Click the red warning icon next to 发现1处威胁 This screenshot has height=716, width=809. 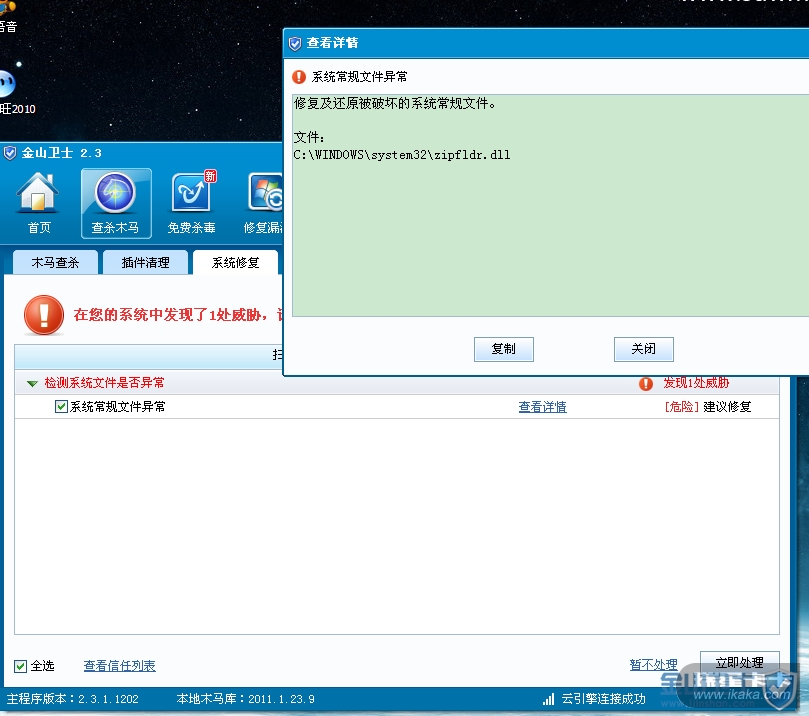tap(645, 383)
